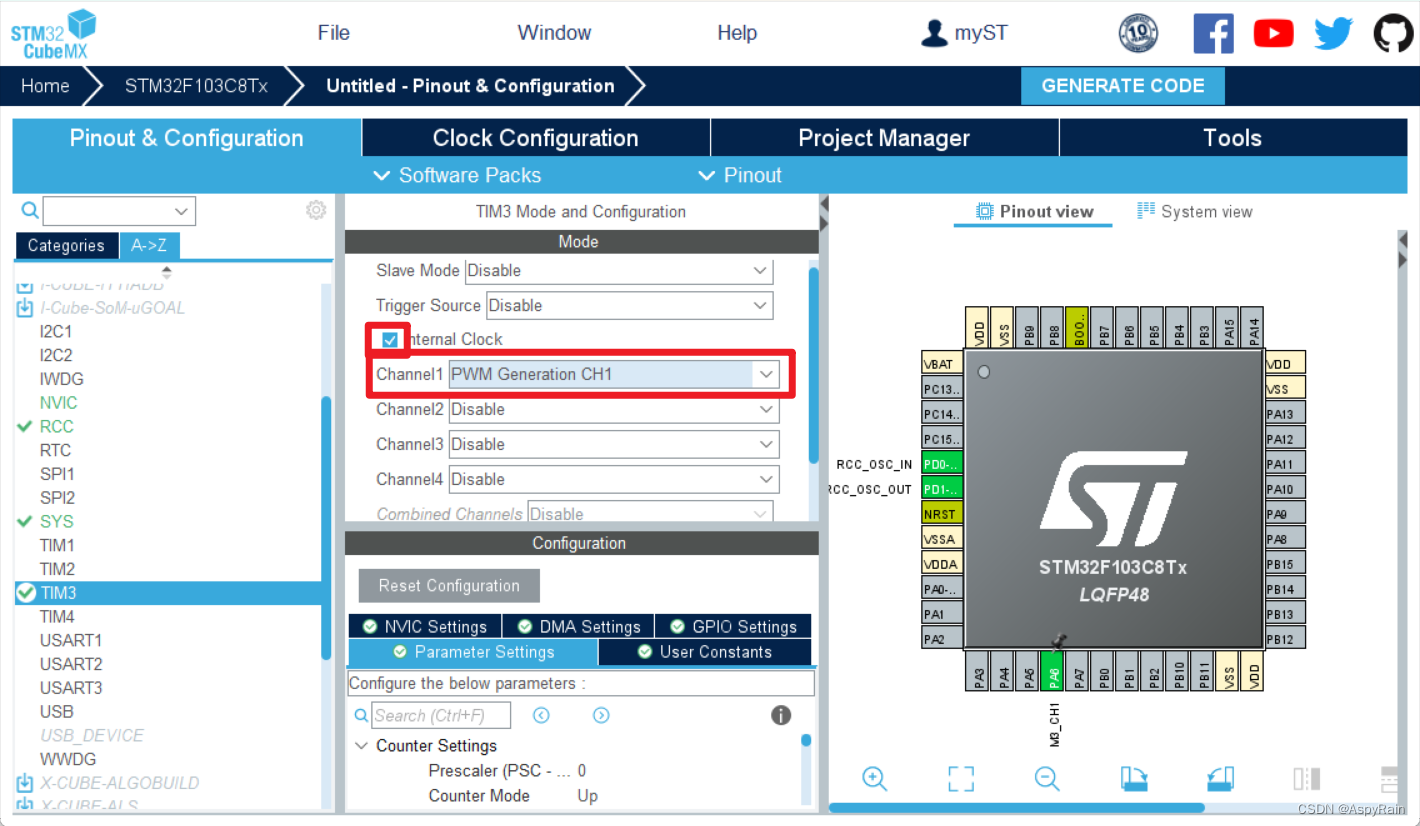Viewport: 1420px width, 826px height.
Task: Open the GitHub icon link
Action: [x=1393, y=33]
